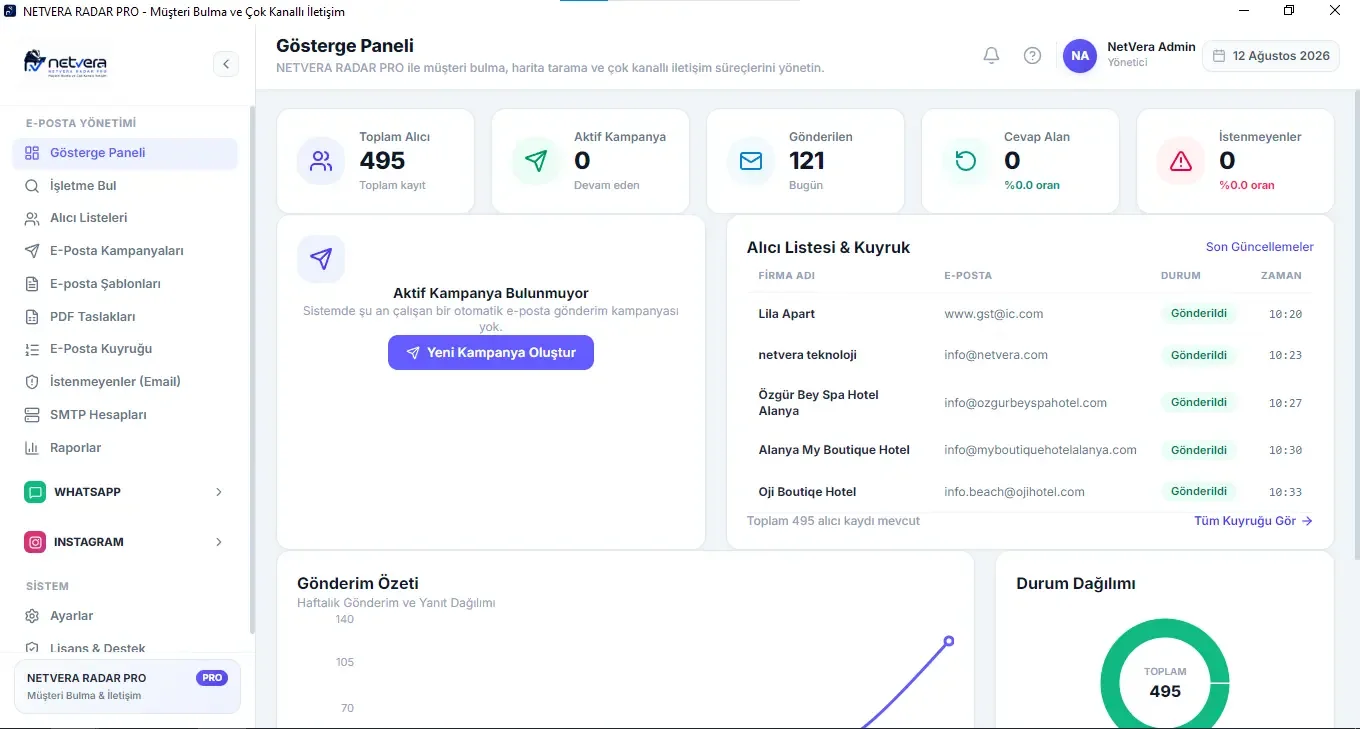Click the Raporlar bar chart icon
This screenshot has height=729, width=1360.
point(32,448)
